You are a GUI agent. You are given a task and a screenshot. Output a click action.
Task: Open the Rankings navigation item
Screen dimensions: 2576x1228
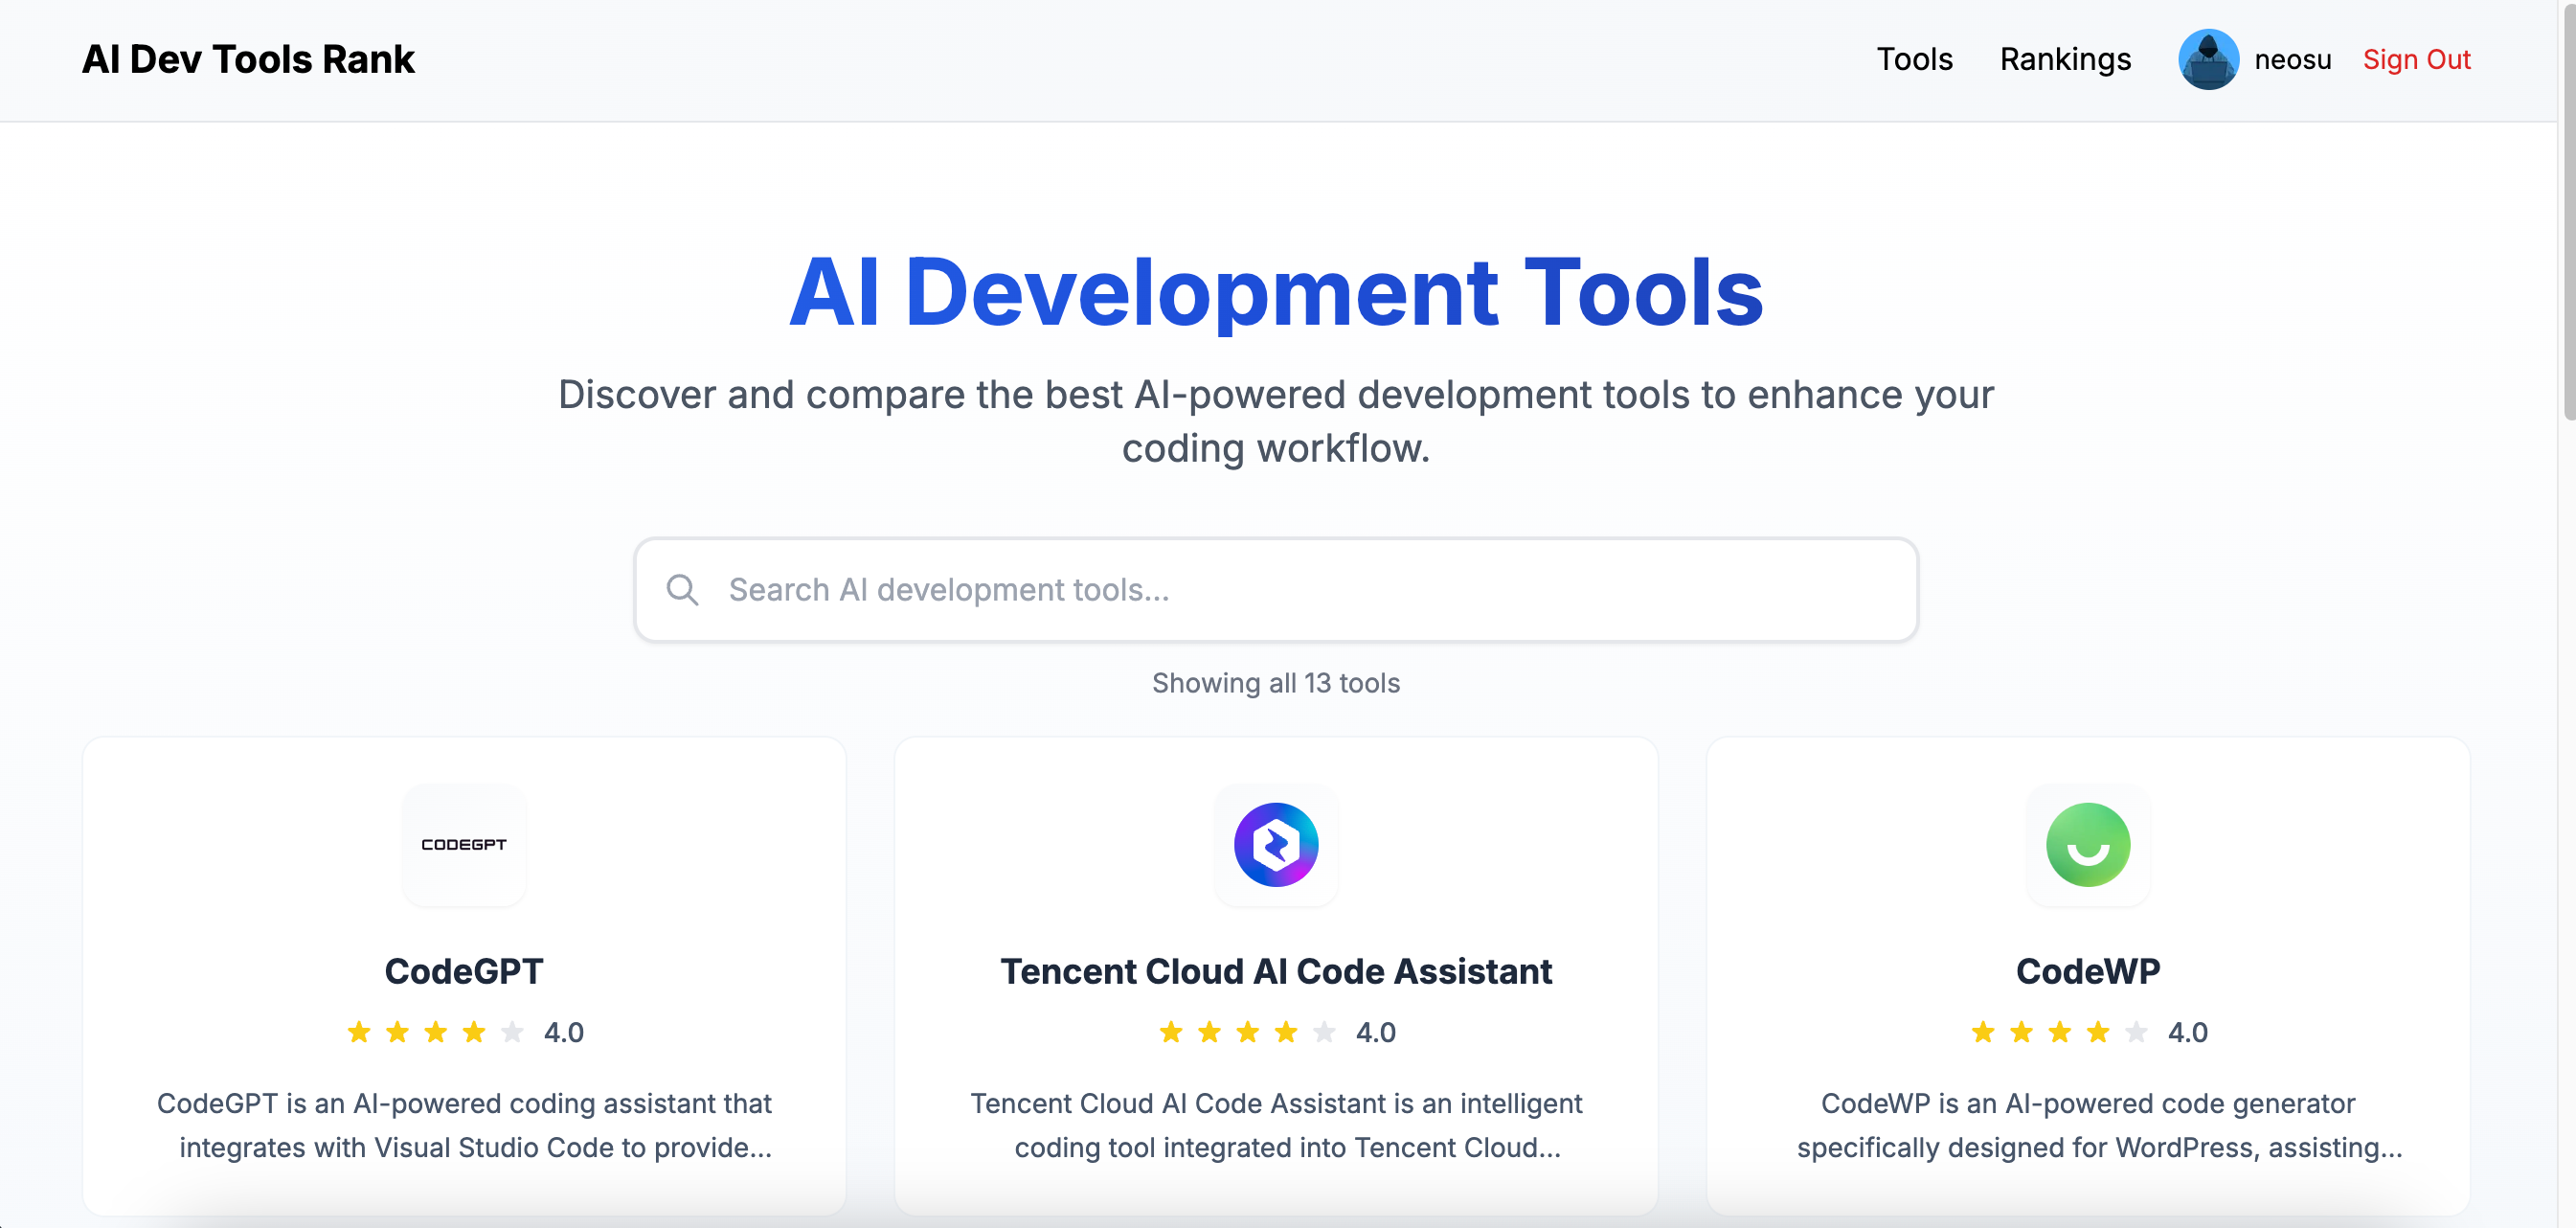click(2064, 60)
